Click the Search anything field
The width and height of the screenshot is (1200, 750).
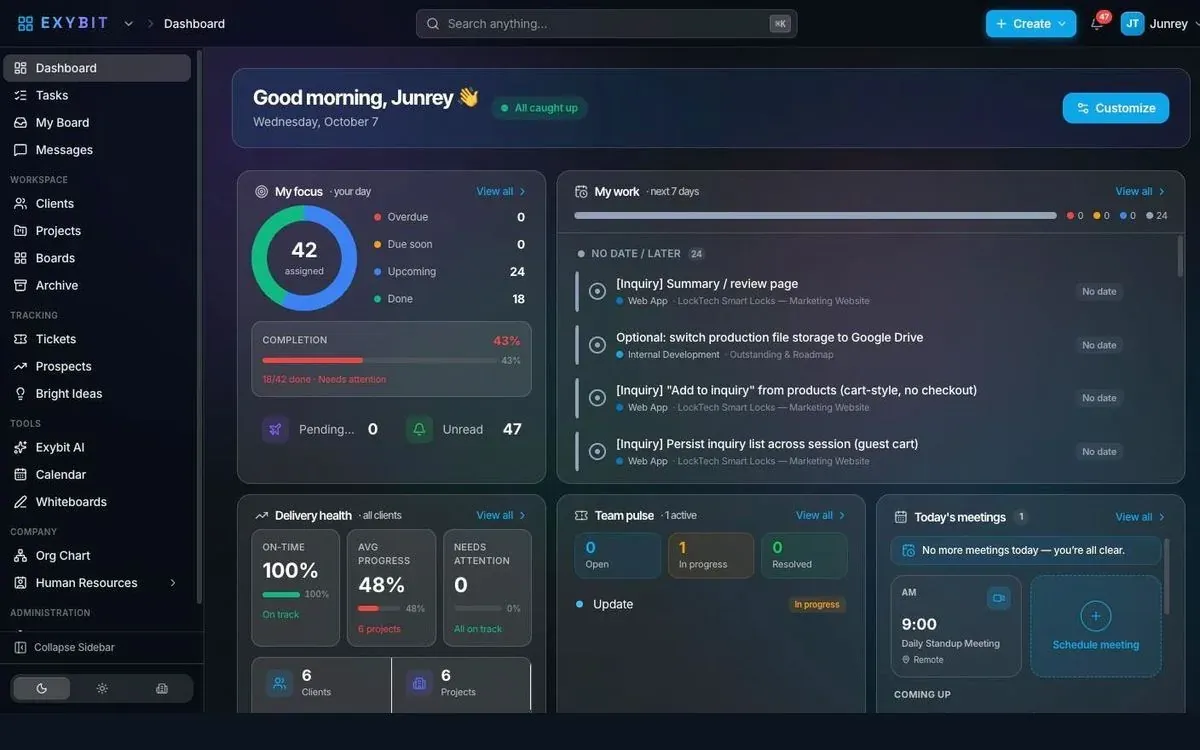(607, 24)
